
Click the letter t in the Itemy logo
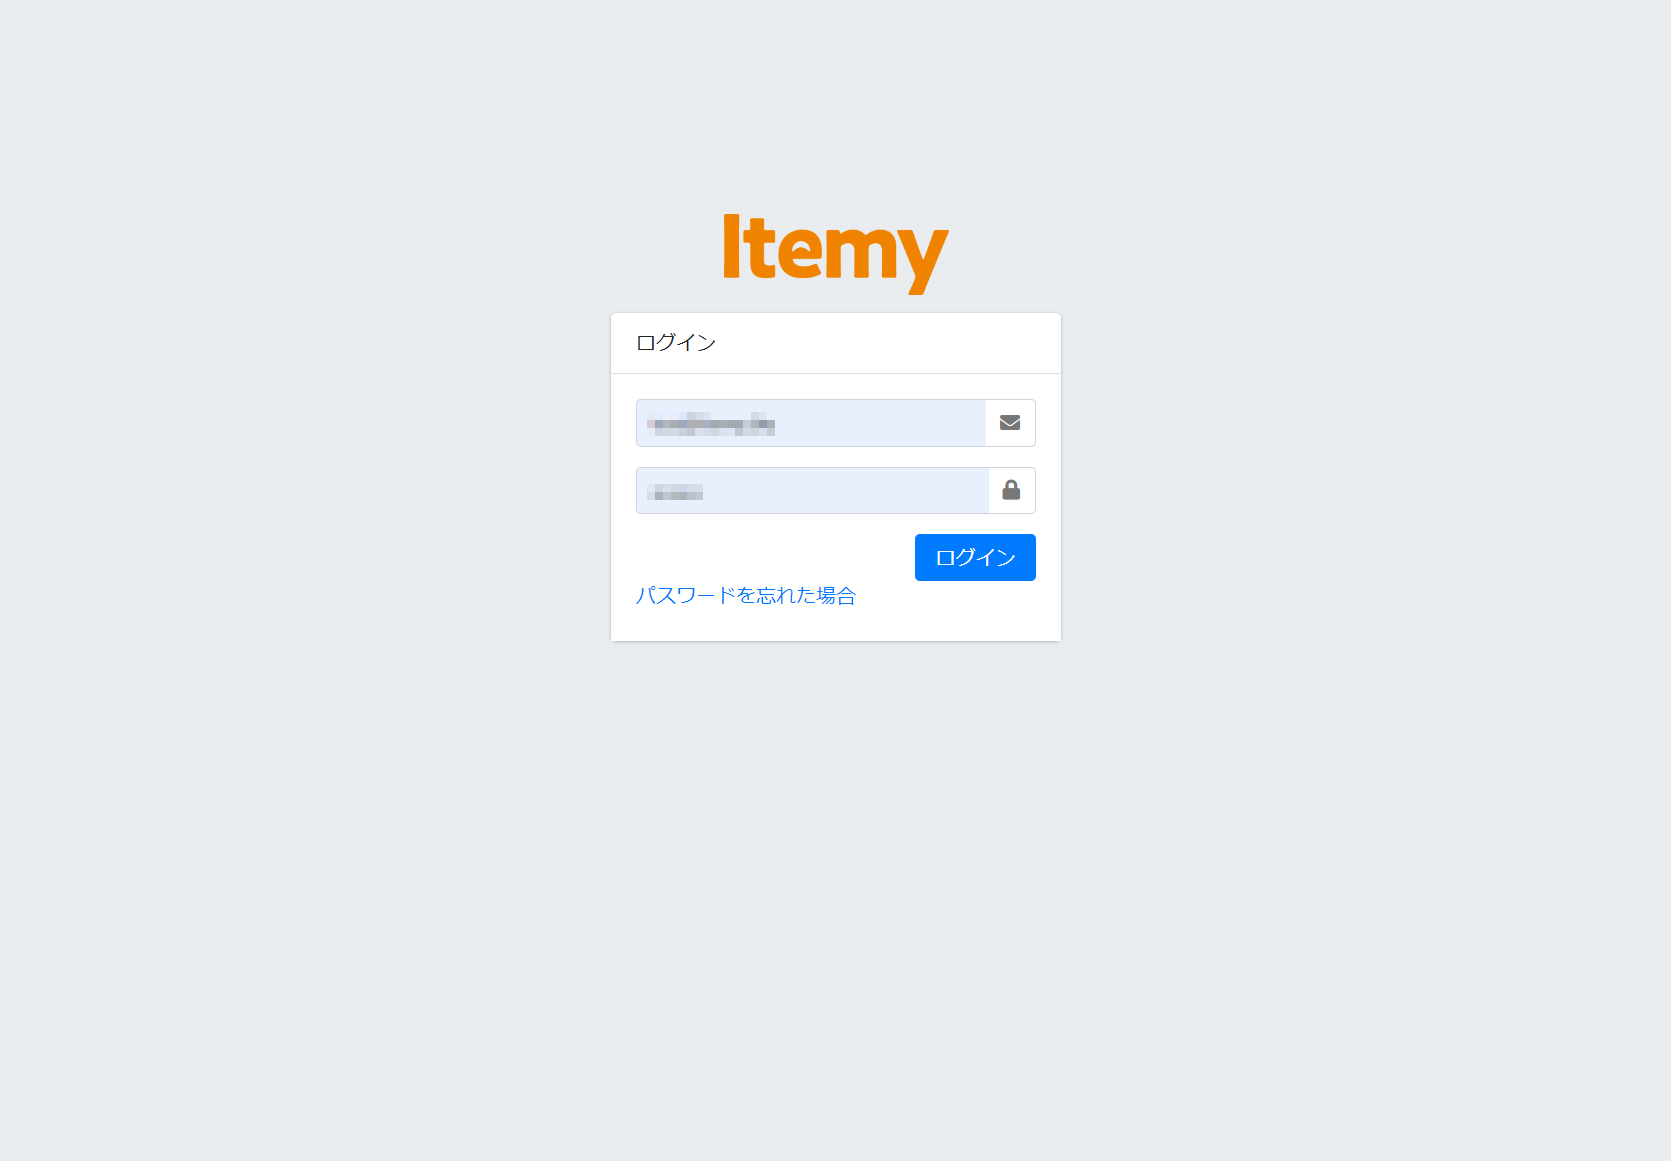click(x=760, y=248)
